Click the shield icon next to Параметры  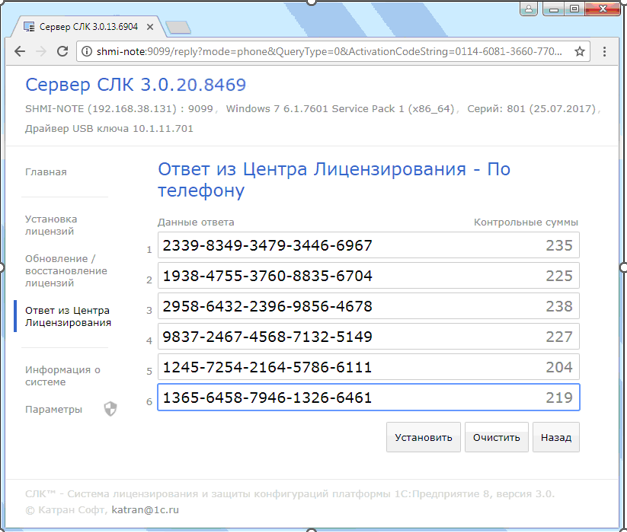(110, 409)
